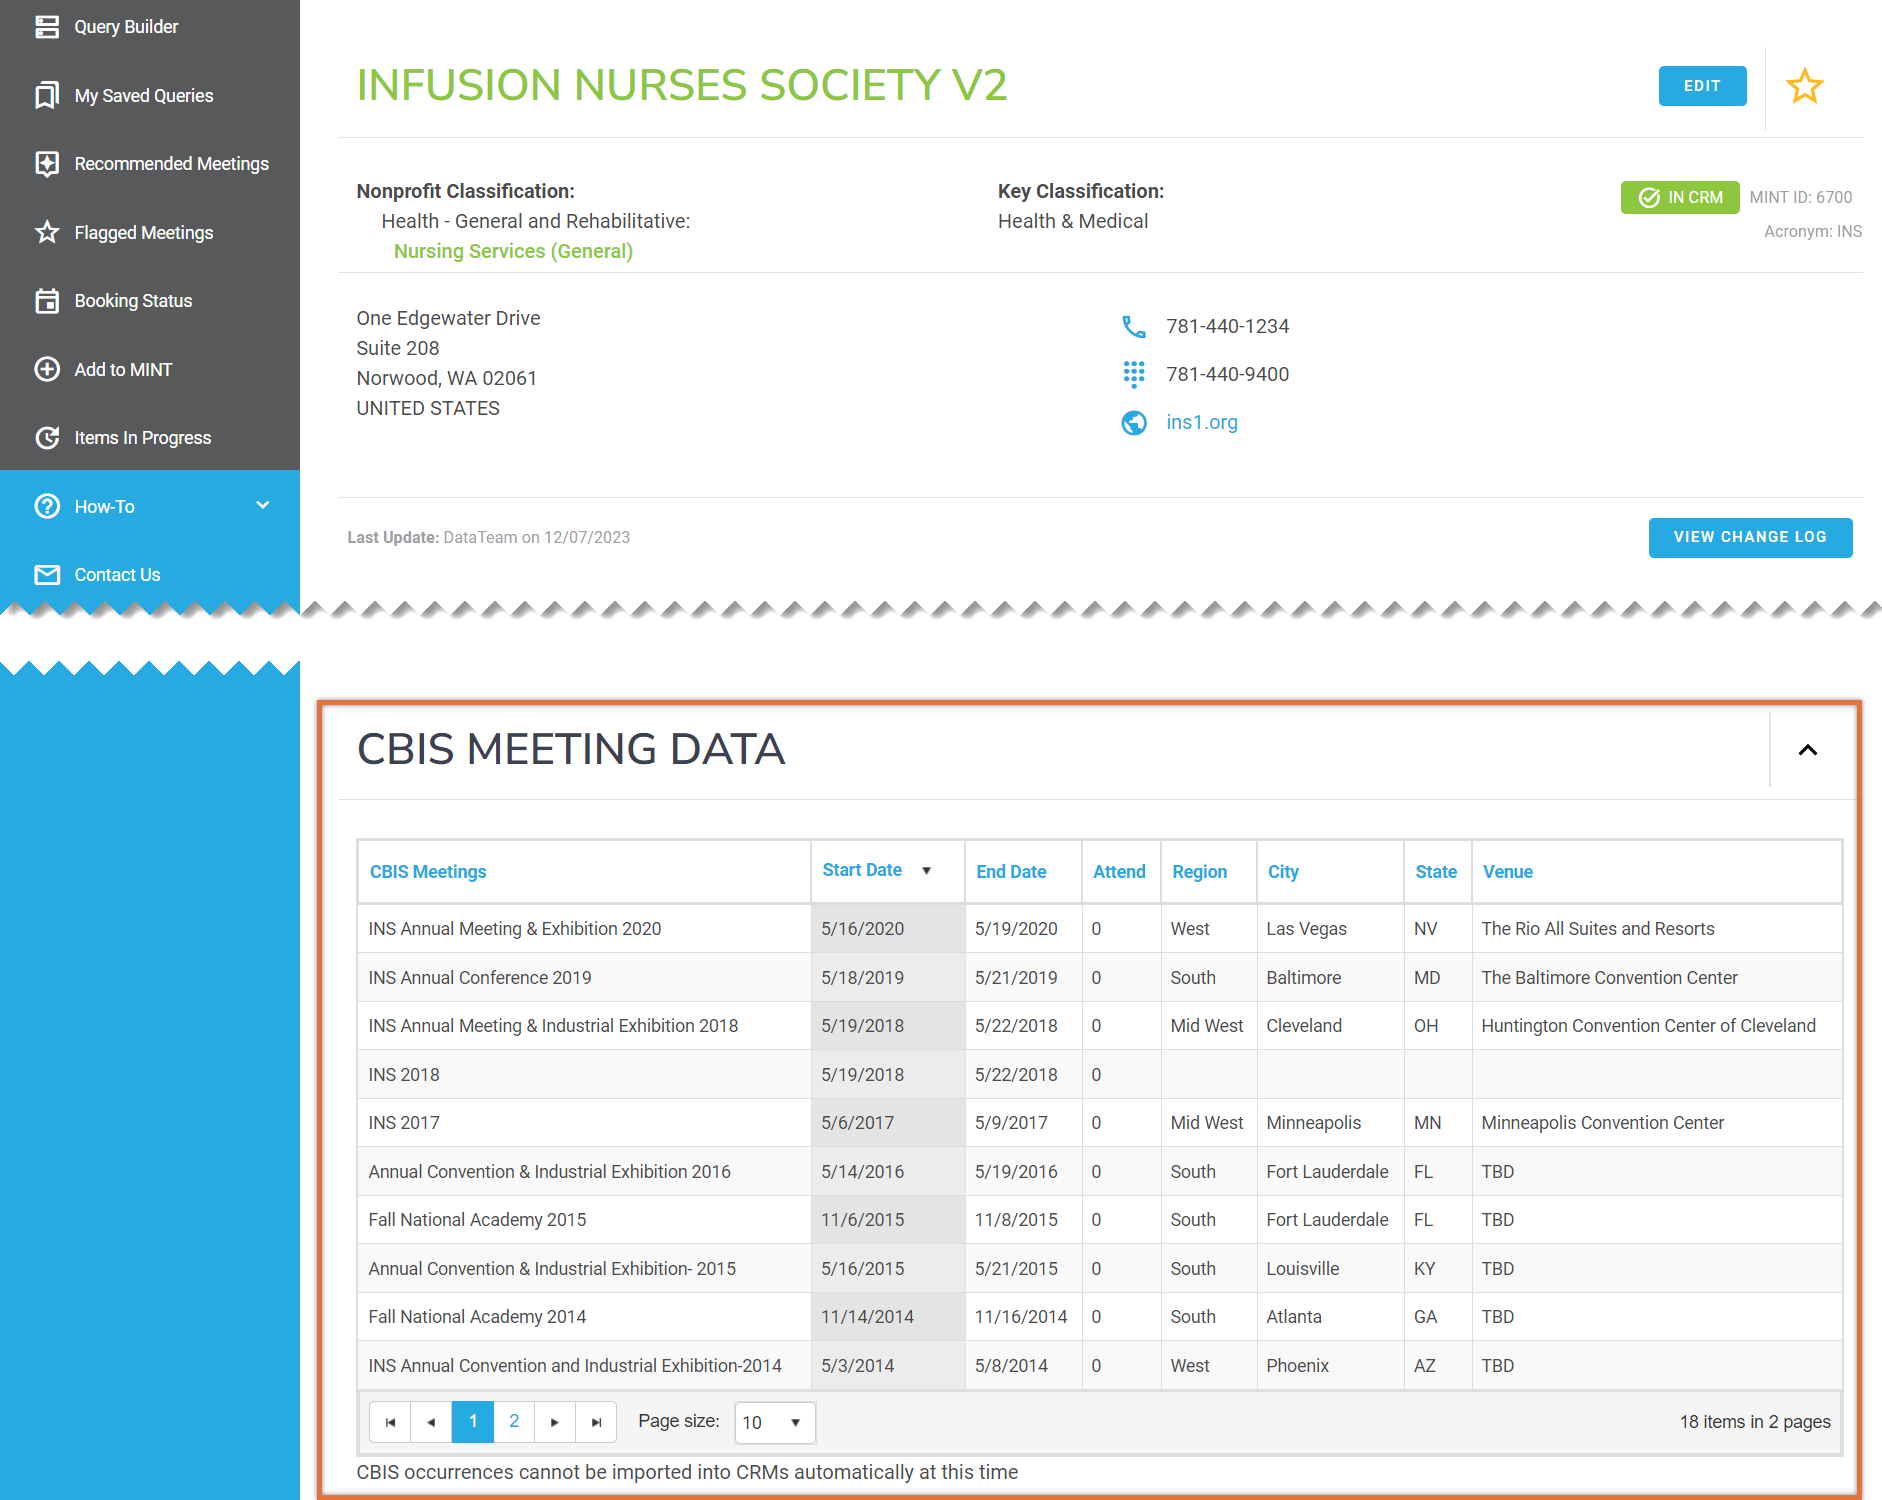This screenshot has width=1882, height=1500.
Task: Click the globe website icon
Action: coord(1133,423)
